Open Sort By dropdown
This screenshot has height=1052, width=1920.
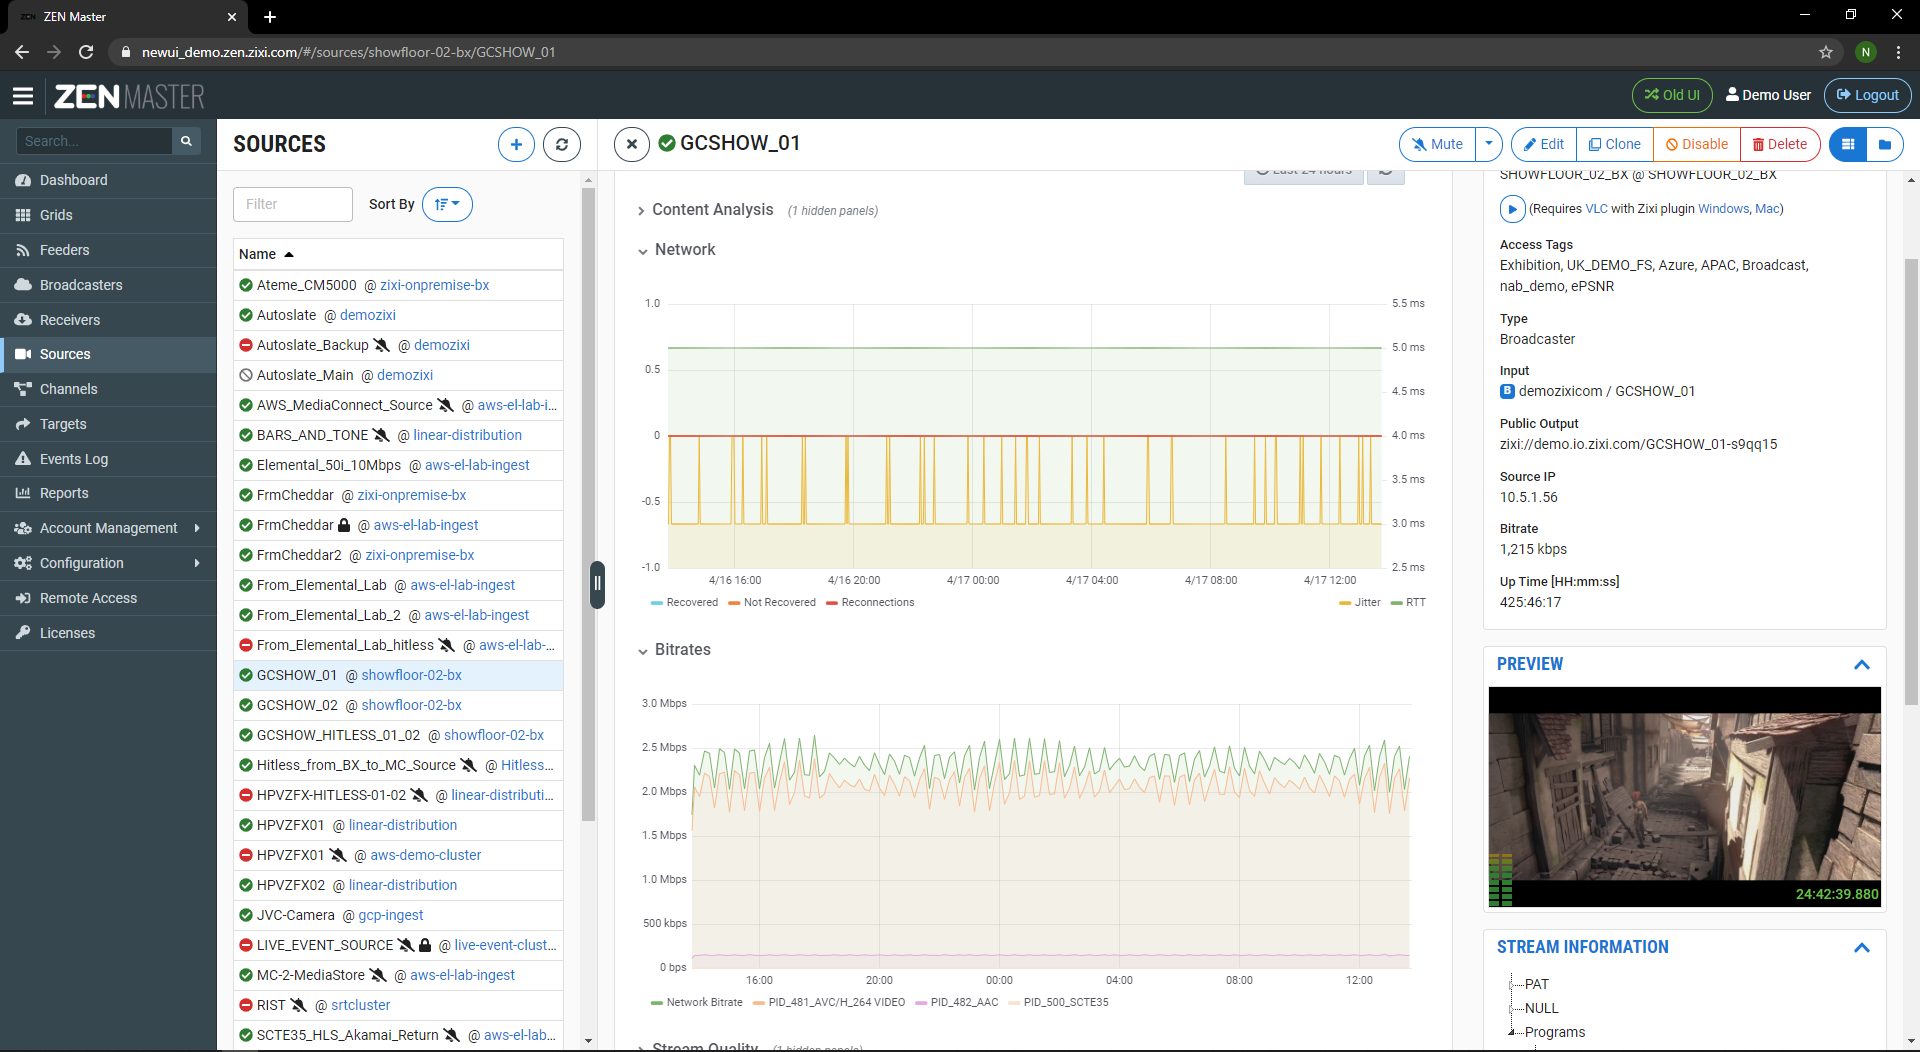(447, 204)
